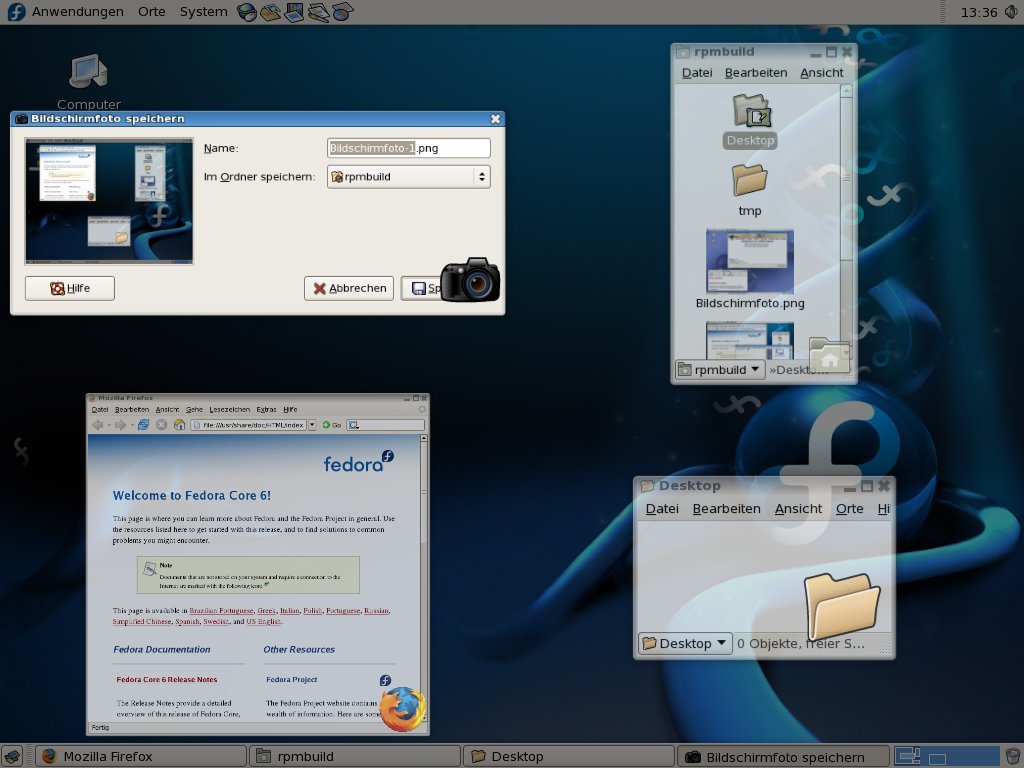This screenshot has height=768, width=1024.
Task: Open the tmp folder in the rpmbuild window
Action: tap(749, 181)
